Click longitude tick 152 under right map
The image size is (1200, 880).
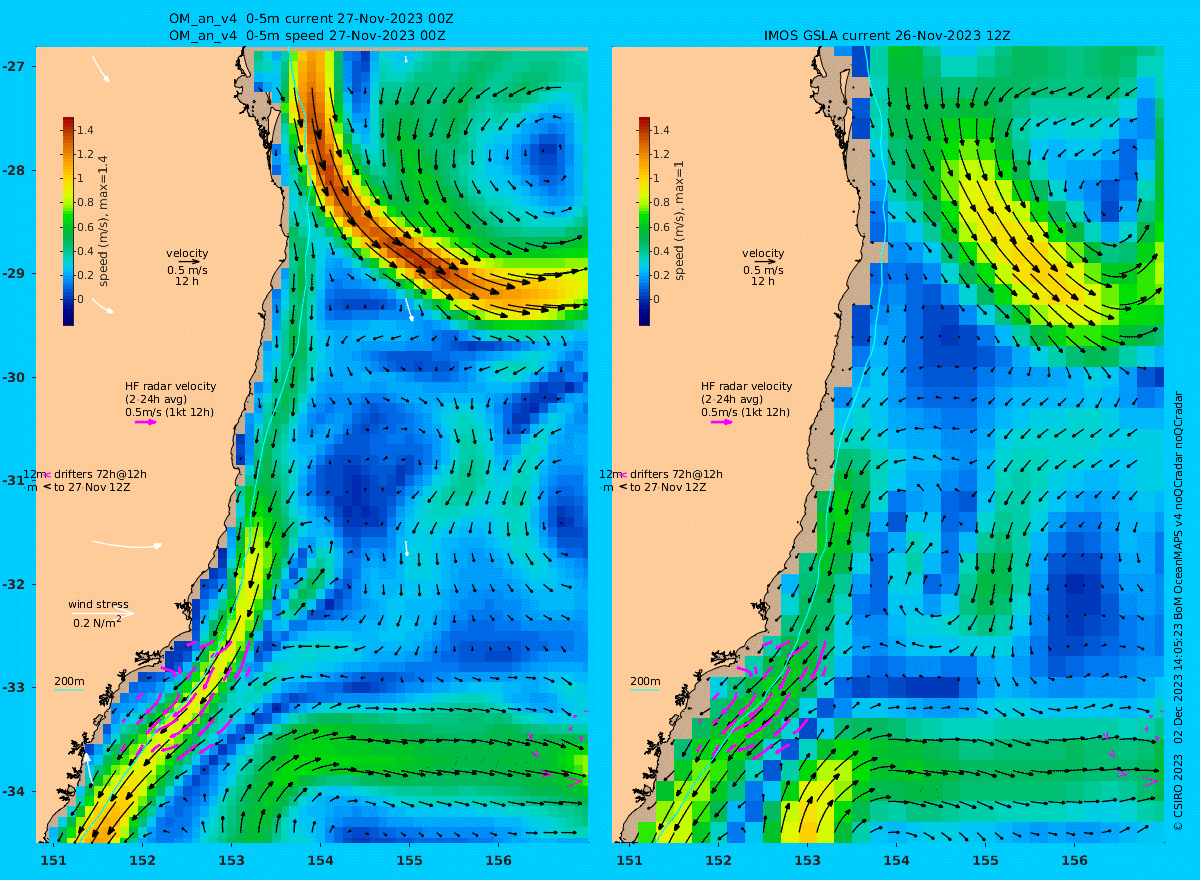[718, 860]
